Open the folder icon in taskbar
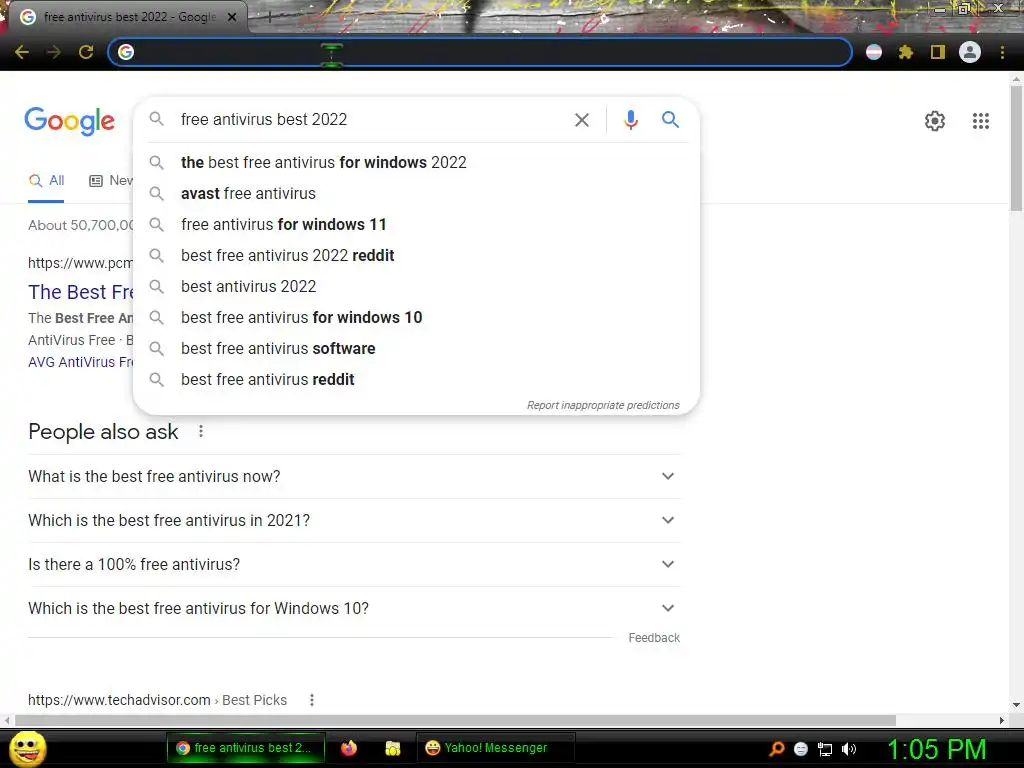 click(392, 748)
